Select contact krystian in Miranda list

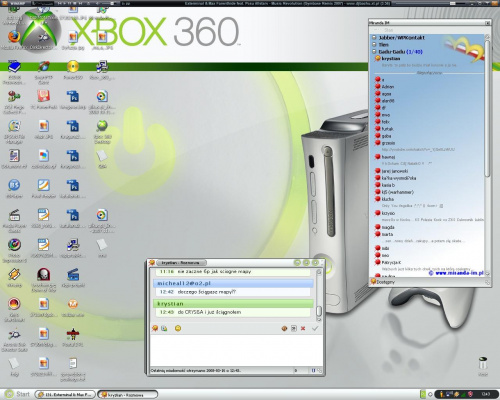[x=390, y=59]
